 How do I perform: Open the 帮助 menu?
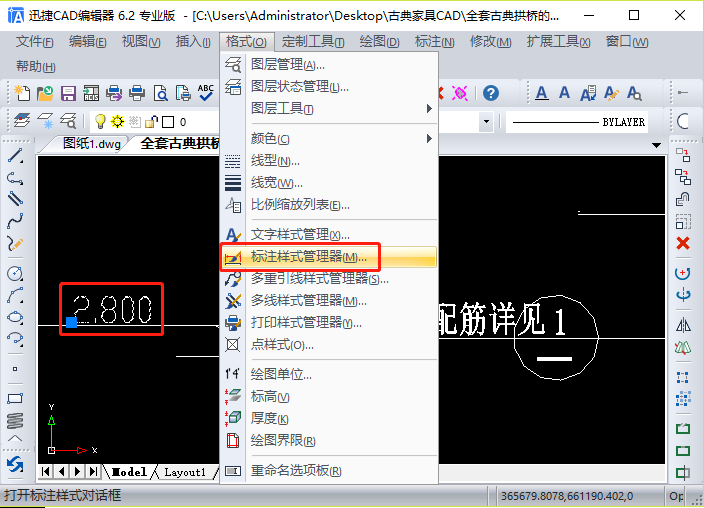click(x=35, y=66)
